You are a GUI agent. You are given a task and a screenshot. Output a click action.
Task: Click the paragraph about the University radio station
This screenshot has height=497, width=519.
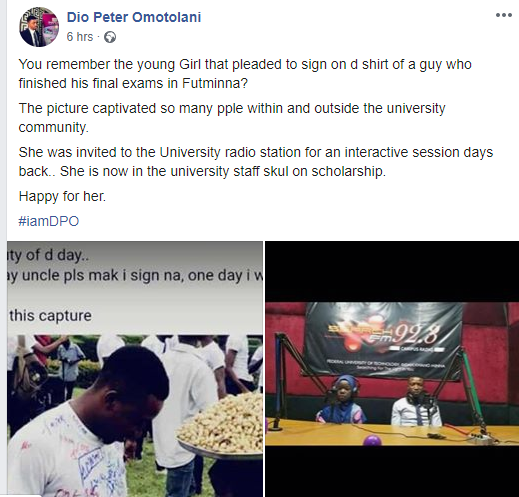pyautogui.click(x=256, y=162)
